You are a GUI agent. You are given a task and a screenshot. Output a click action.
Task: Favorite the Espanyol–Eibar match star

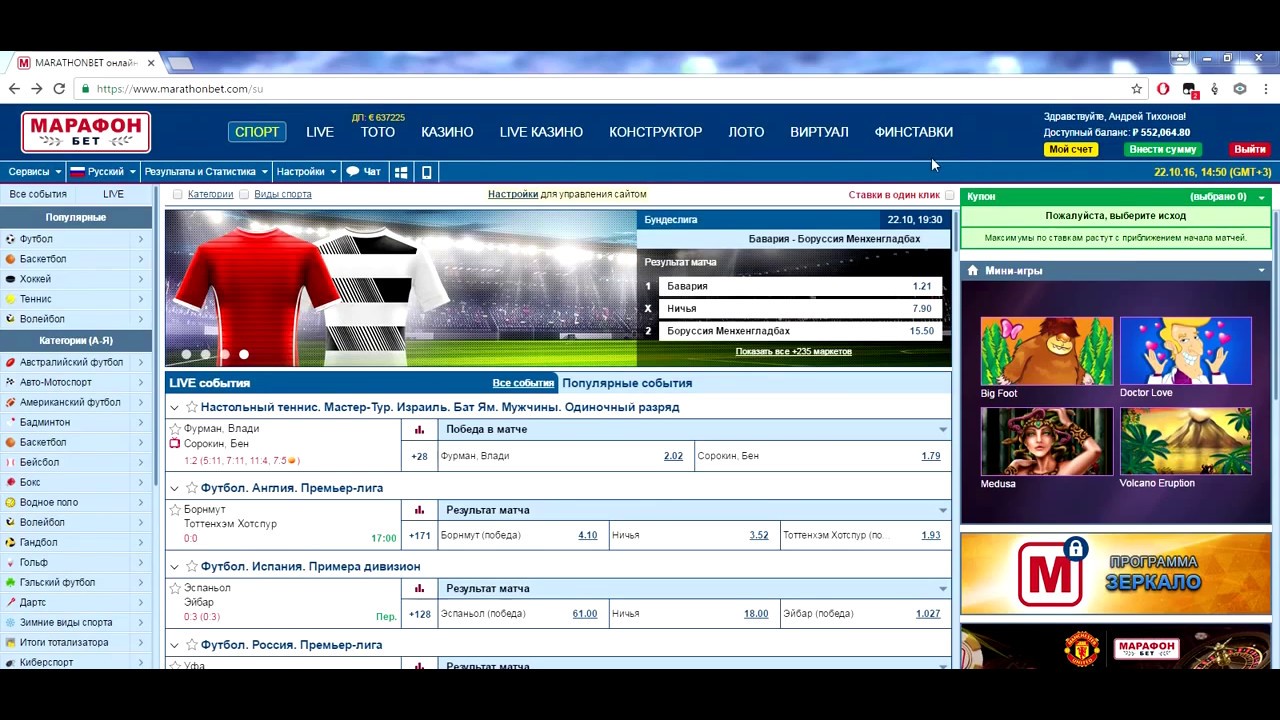point(175,589)
